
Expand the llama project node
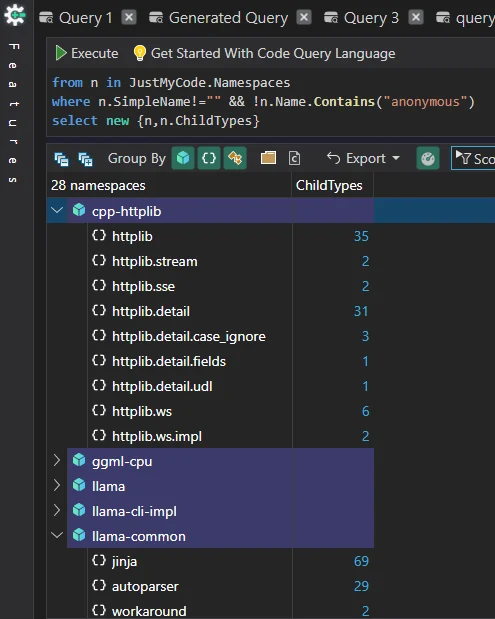click(x=57, y=485)
